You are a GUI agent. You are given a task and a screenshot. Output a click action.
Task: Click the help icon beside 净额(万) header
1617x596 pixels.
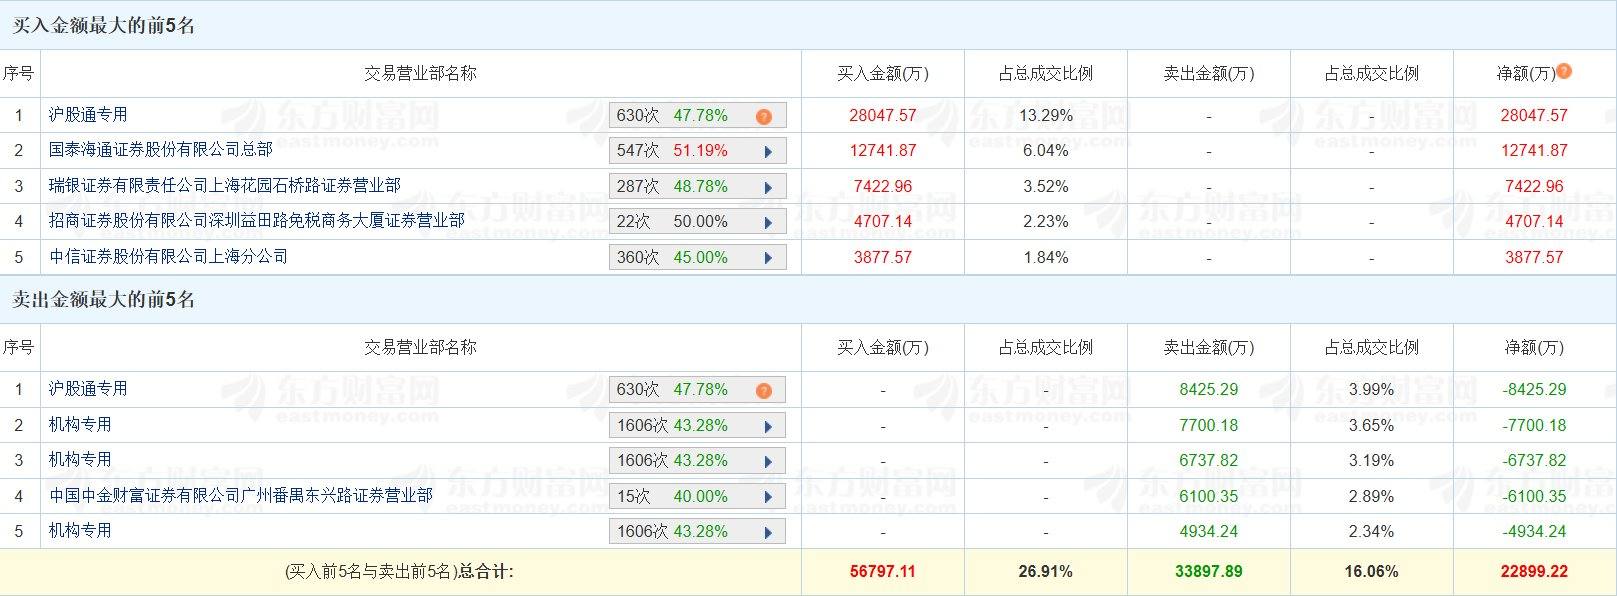pos(1562,72)
